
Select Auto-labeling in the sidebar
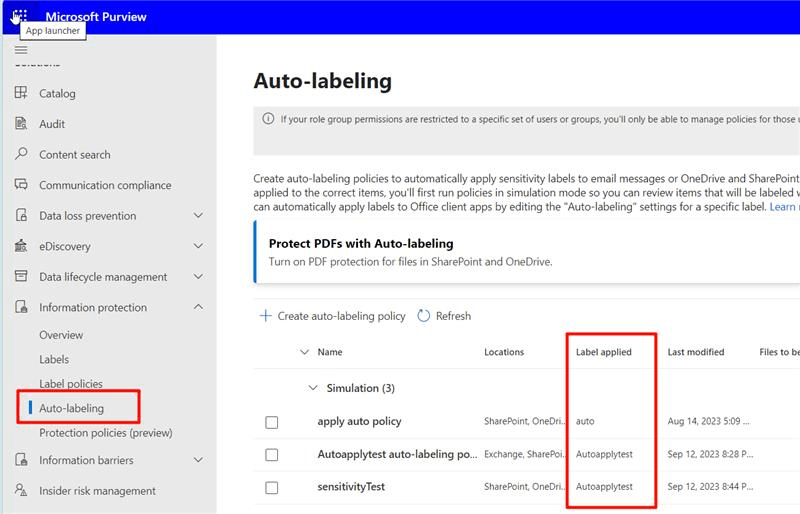pos(71,408)
